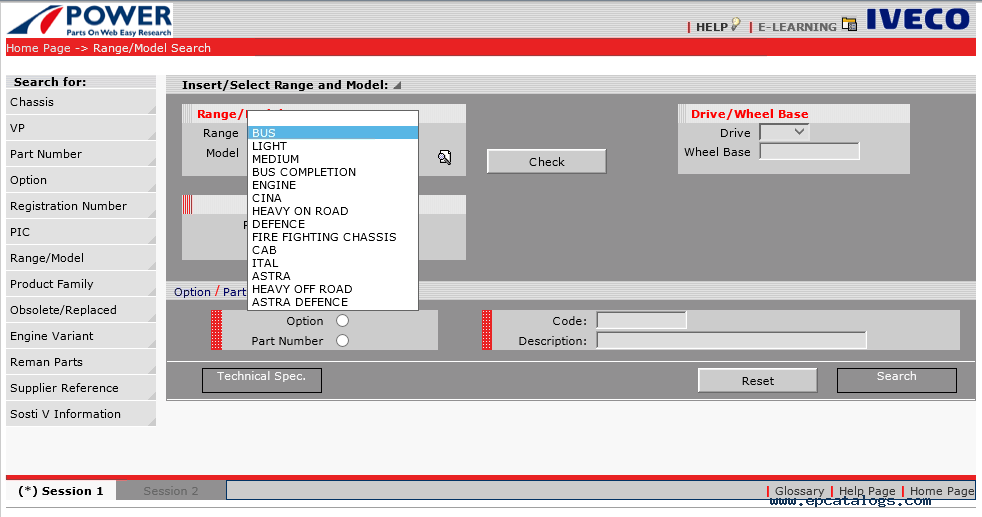Click Range/Model Search in the breadcrumb
The image size is (982, 517).
point(152,48)
